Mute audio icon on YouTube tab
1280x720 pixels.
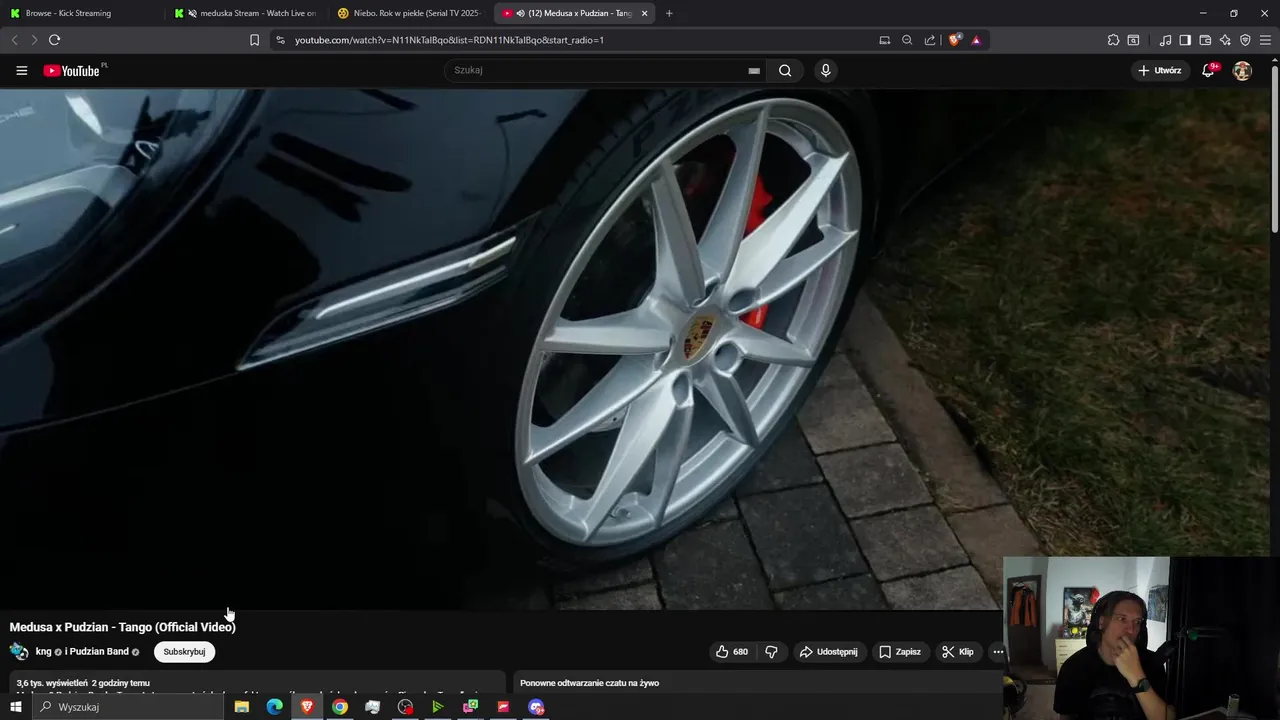[520, 13]
